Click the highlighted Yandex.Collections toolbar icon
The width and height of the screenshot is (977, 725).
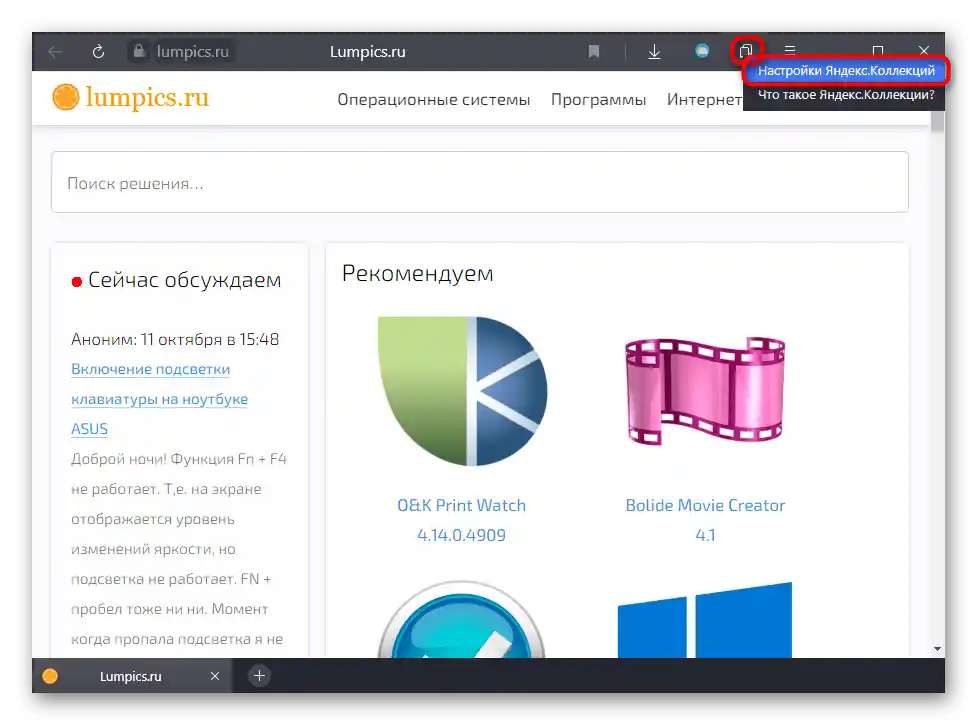point(746,49)
